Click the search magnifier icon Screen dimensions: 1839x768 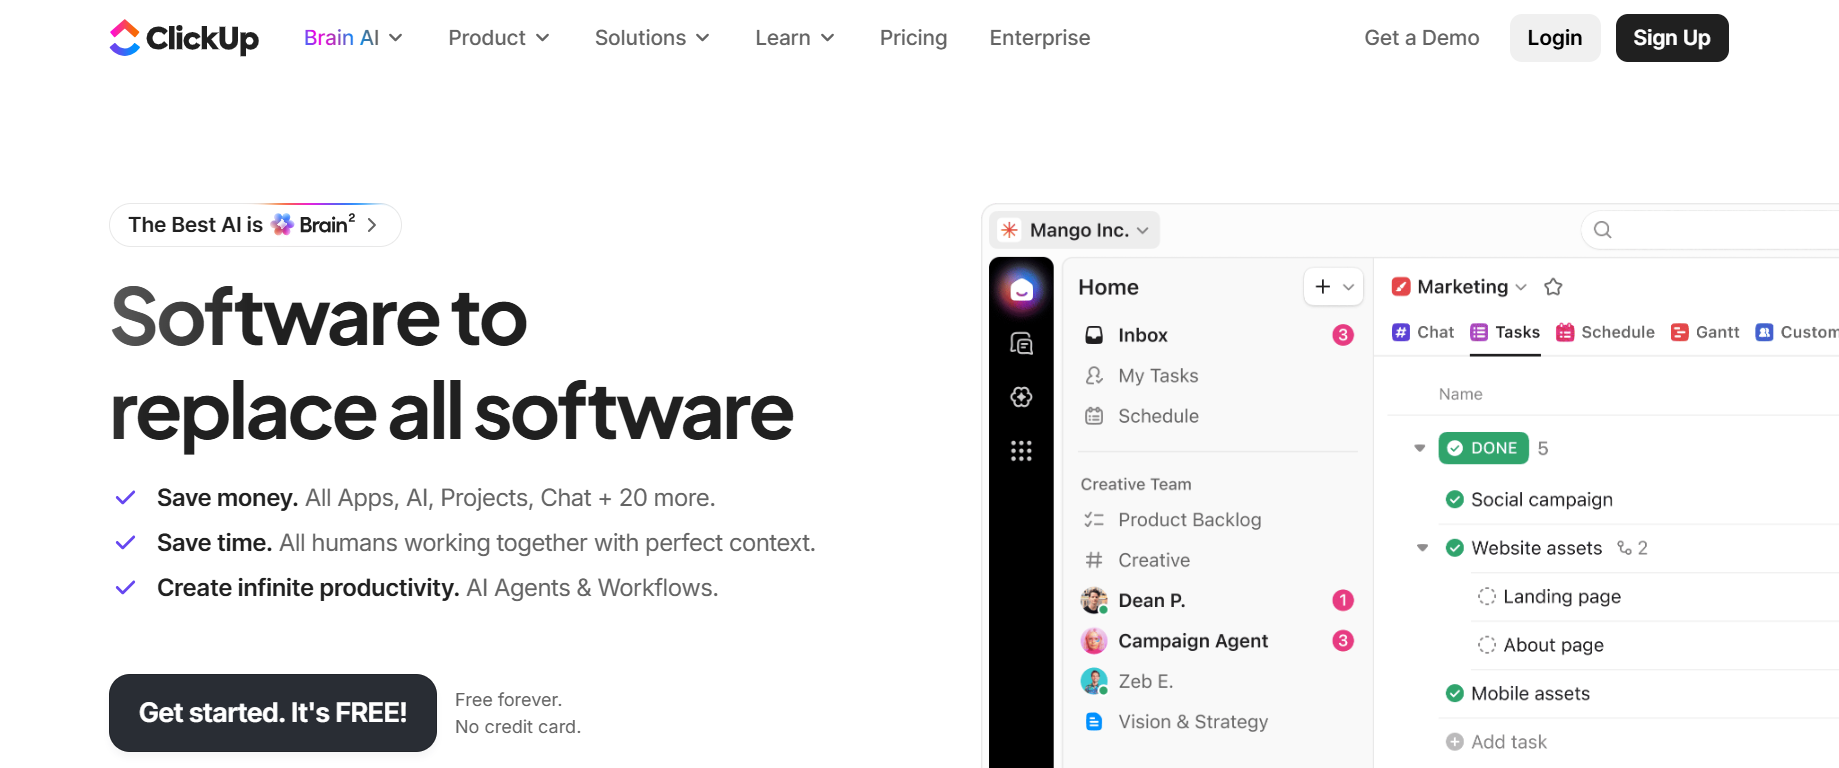click(1602, 230)
